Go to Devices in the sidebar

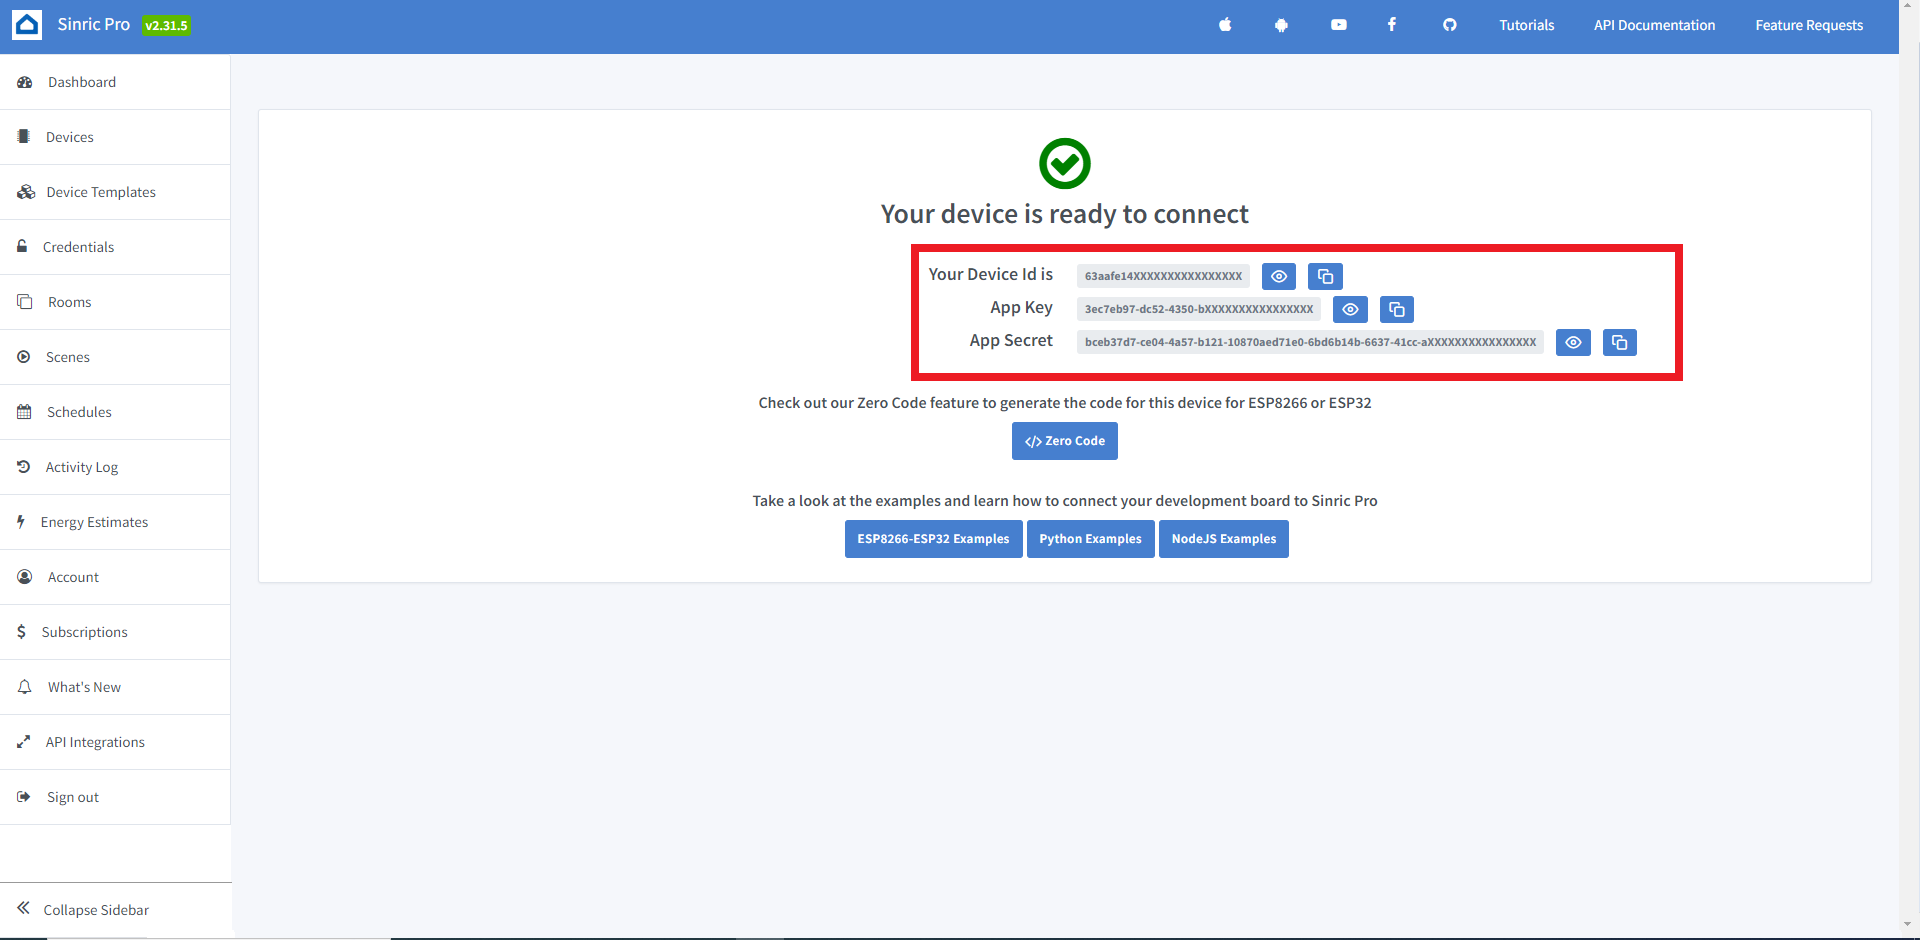(115, 137)
